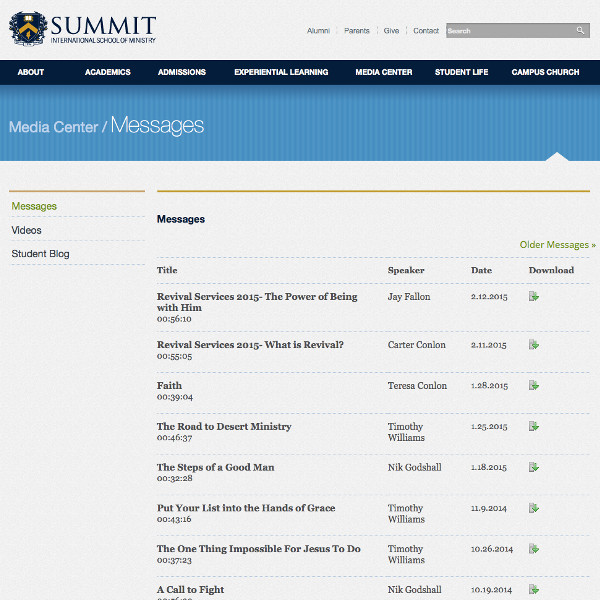Open the Student Life menu
Image resolution: width=600 pixels, height=600 pixels.
pyautogui.click(x=461, y=72)
